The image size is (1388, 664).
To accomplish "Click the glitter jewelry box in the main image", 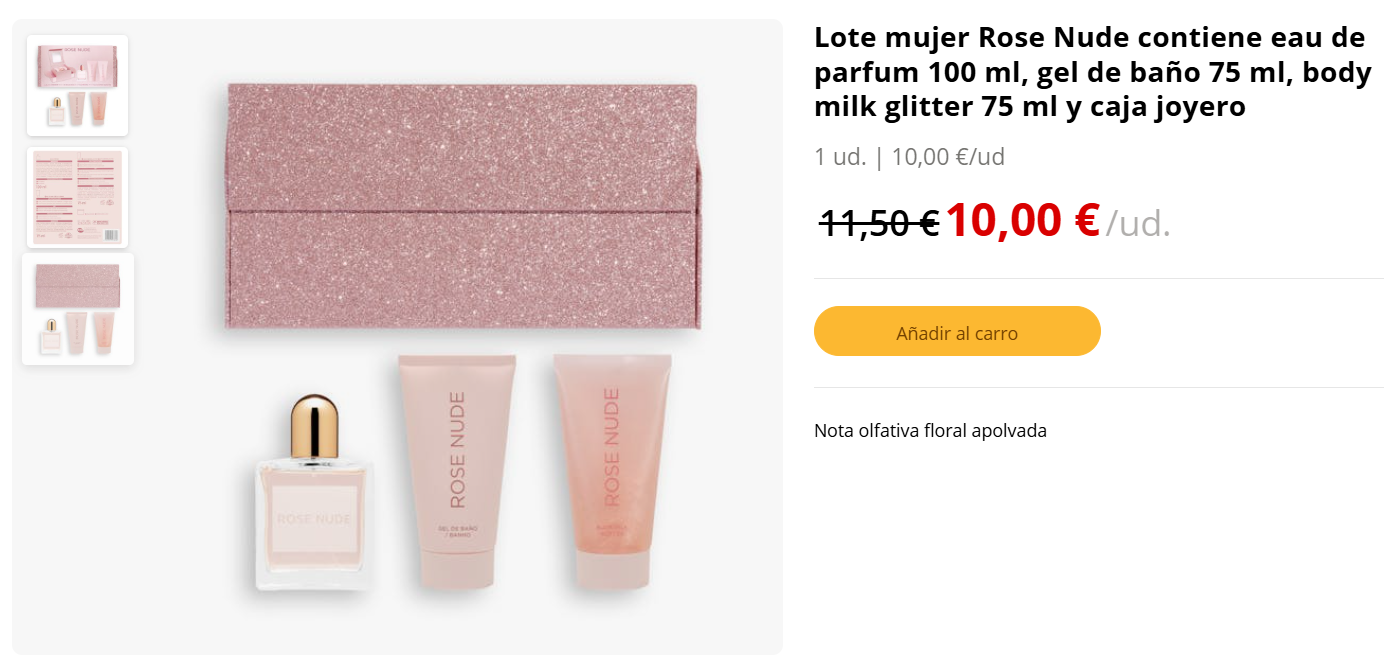I will (x=463, y=206).
